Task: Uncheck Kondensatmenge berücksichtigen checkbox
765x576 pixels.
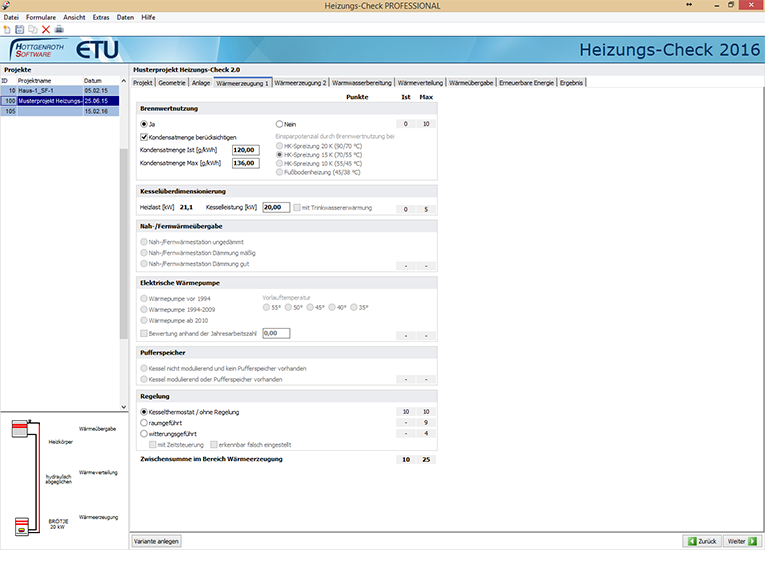Action: coord(144,137)
